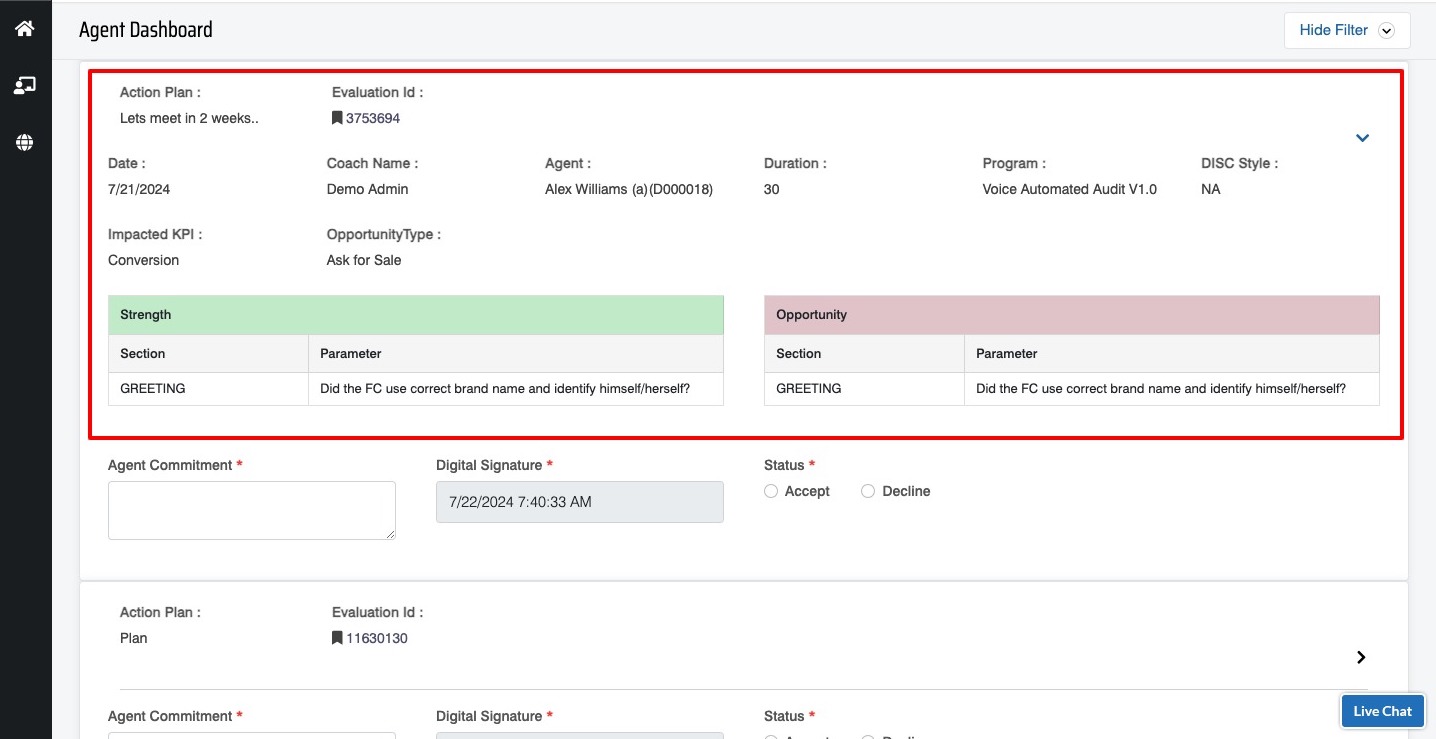
Task: Click GREETING row in Strength table
Action: pos(153,388)
